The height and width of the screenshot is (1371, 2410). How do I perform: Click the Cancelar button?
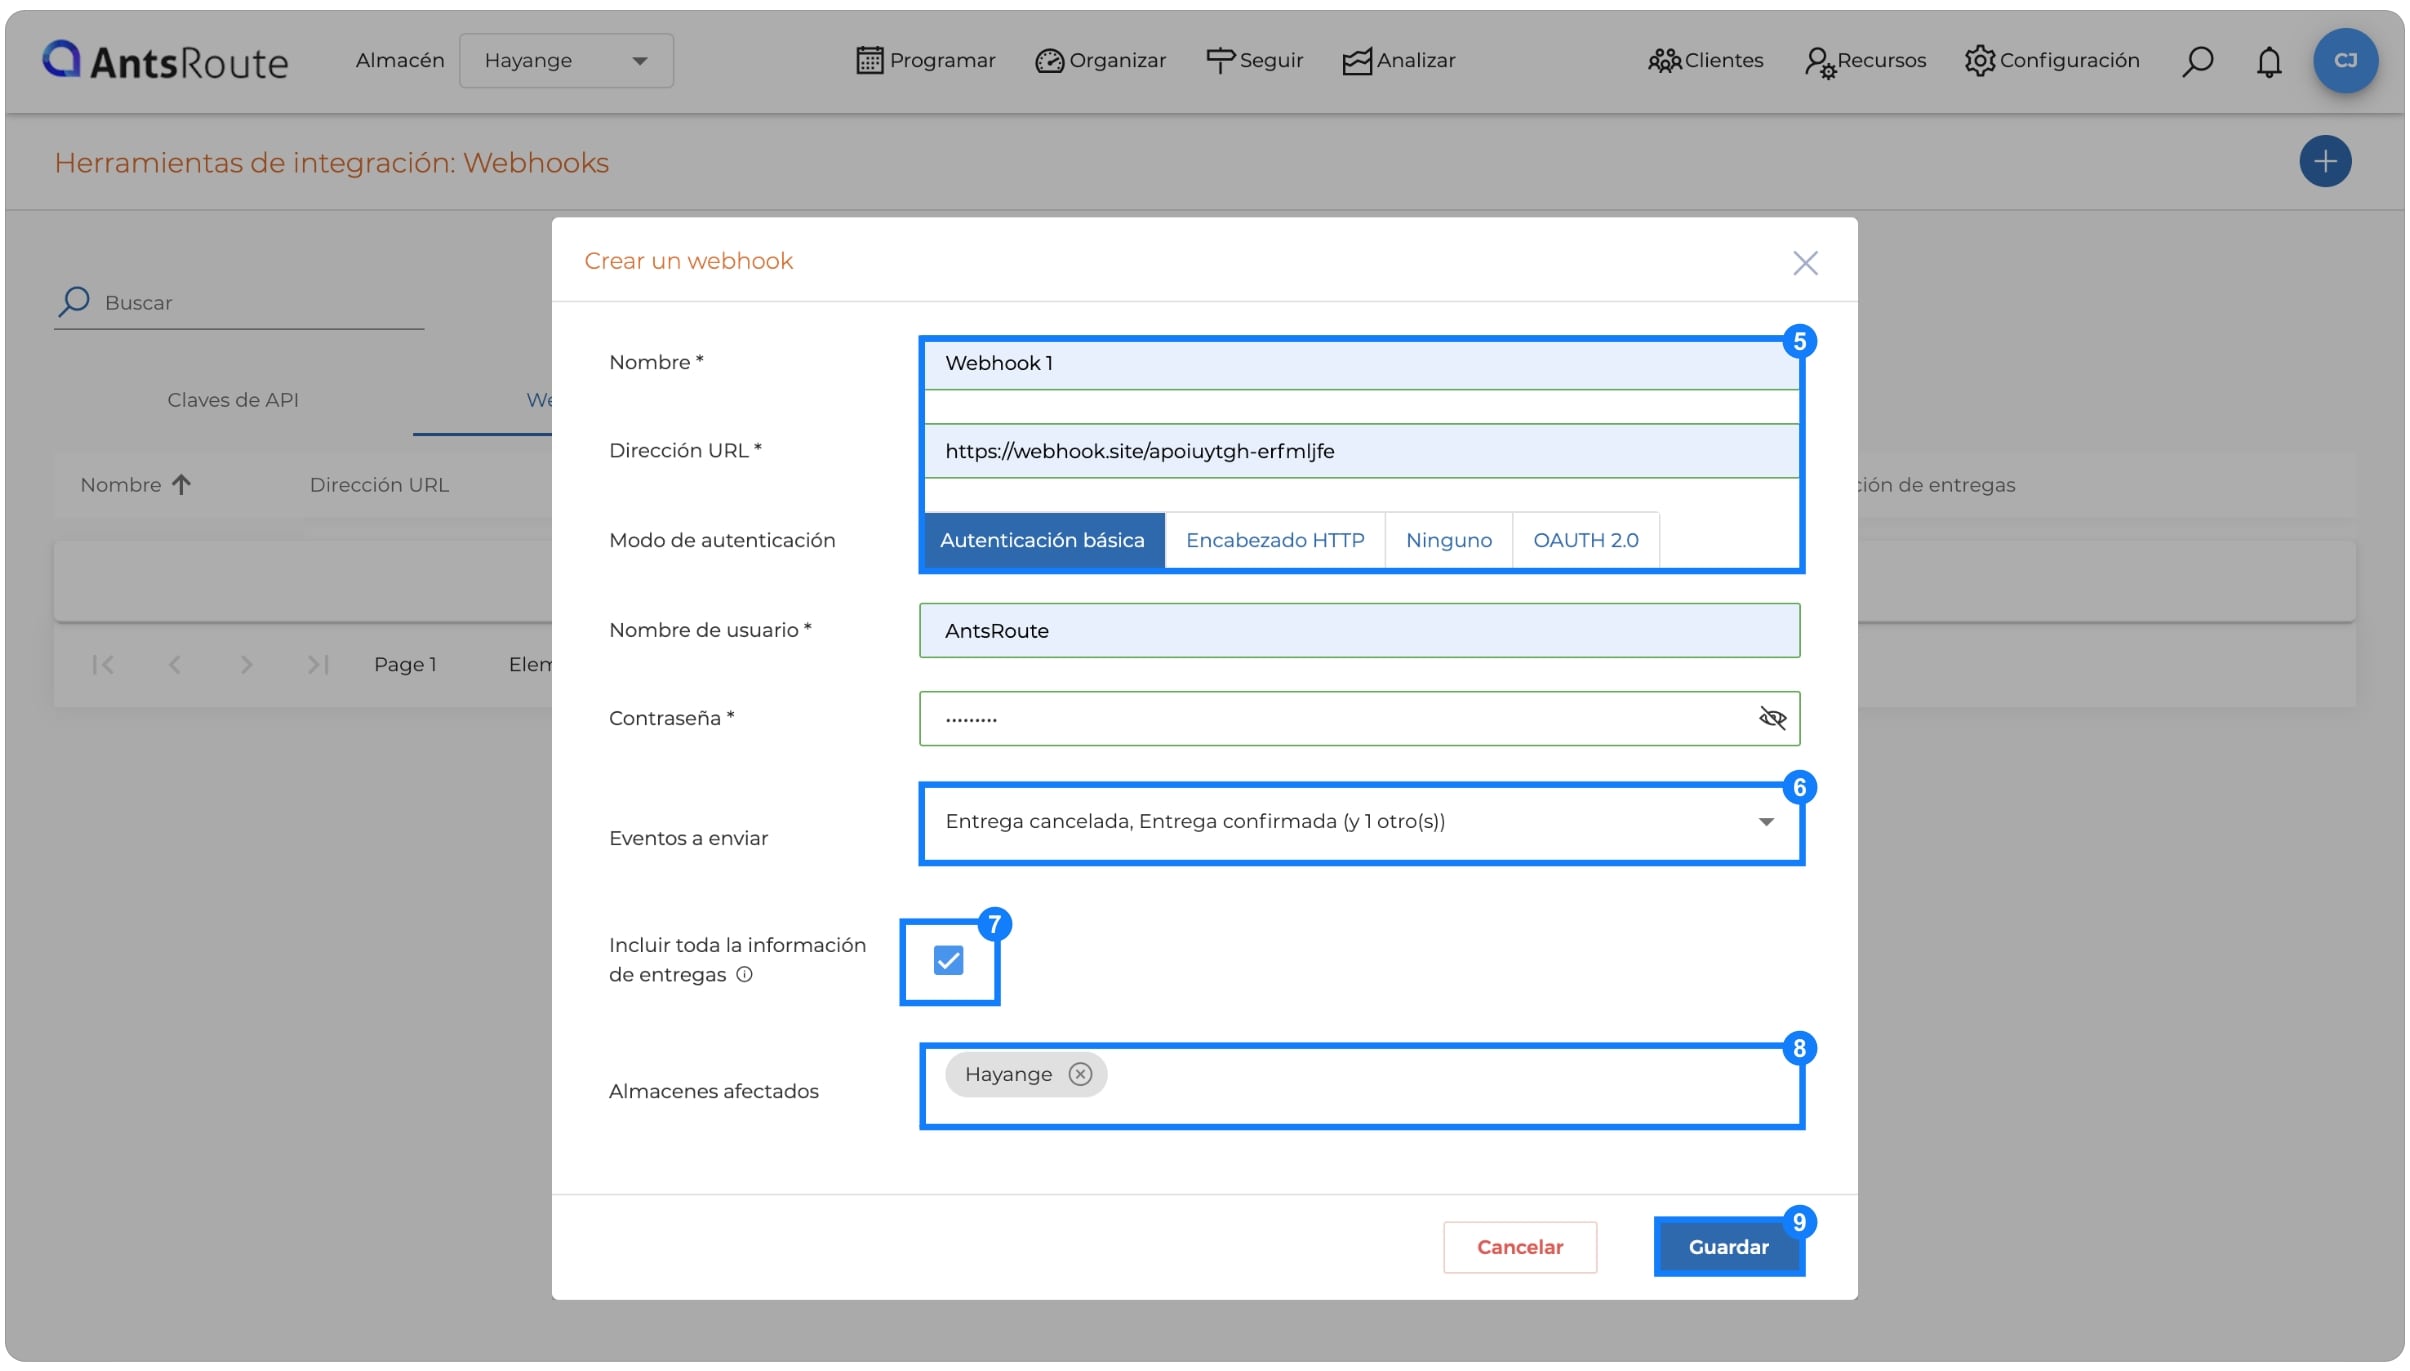[x=1520, y=1248]
